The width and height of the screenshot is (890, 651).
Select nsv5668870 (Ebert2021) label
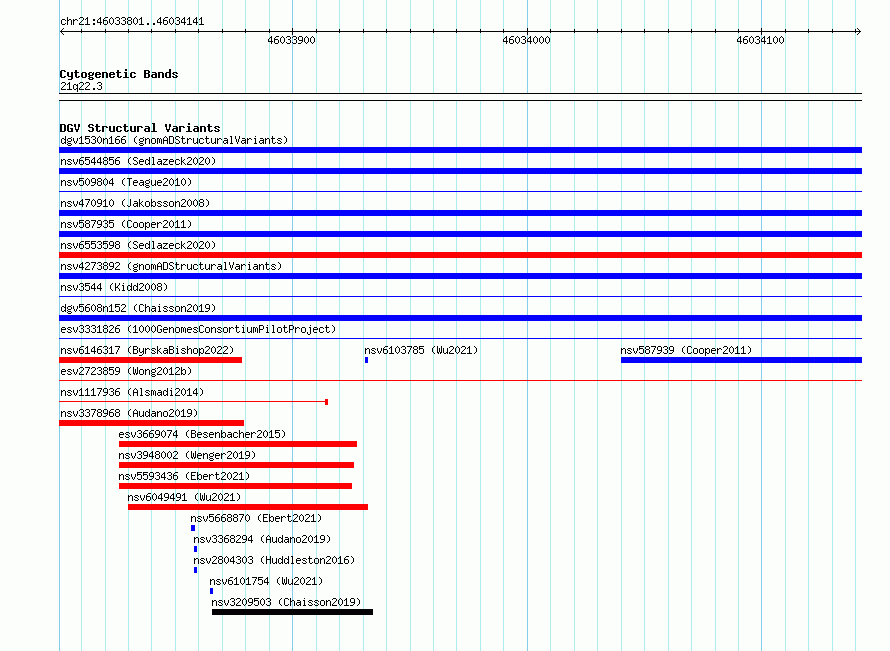click(x=256, y=518)
